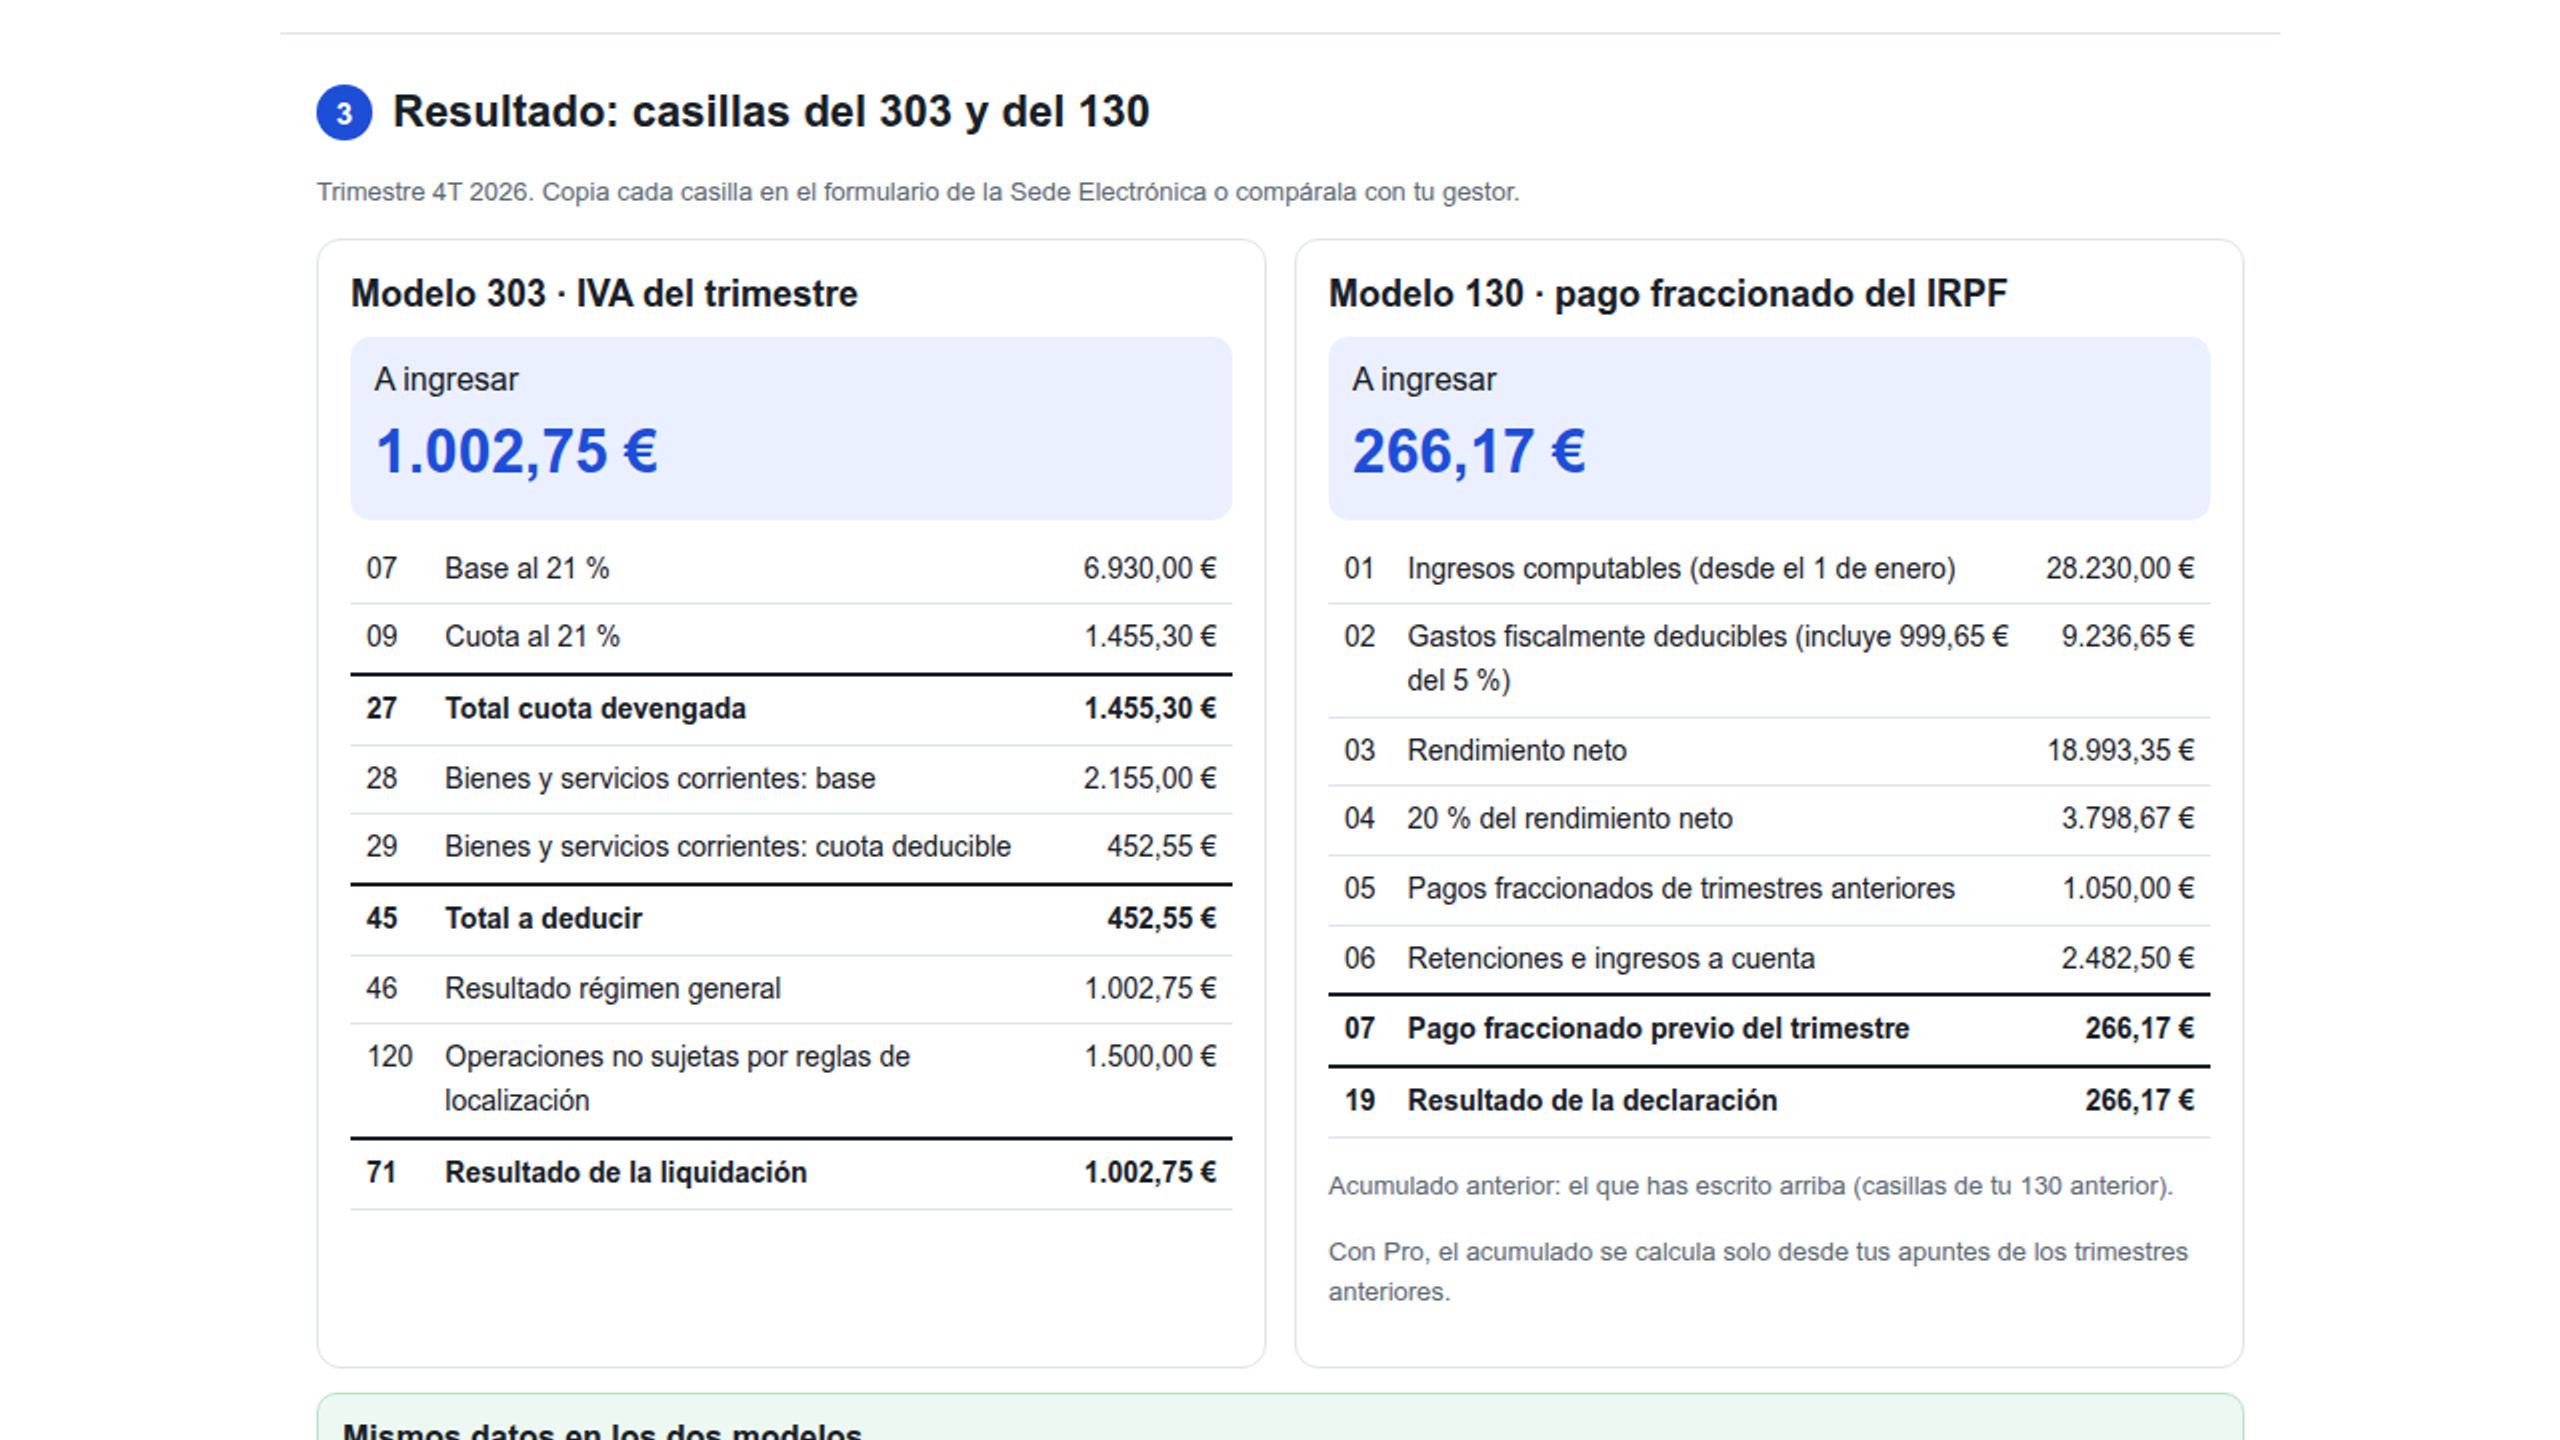Click 'Bienes y servicios corrientes: cuota deducible' label
The height and width of the screenshot is (1440, 2560).
pos(727,846)
